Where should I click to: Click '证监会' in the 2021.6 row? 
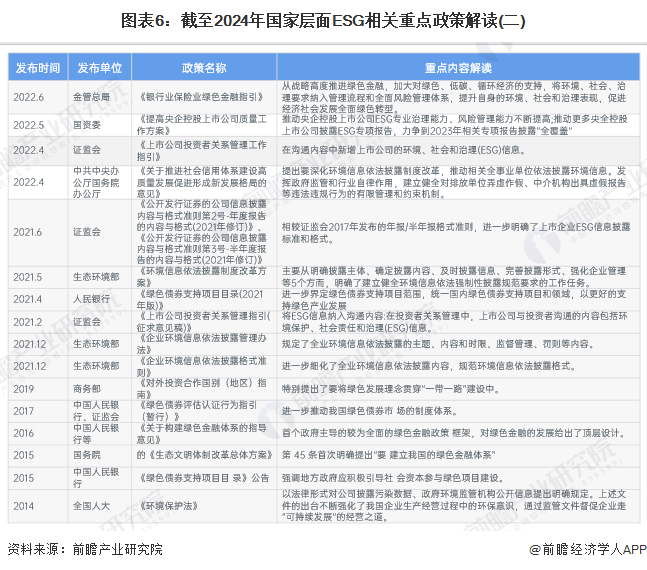point(87,232)
